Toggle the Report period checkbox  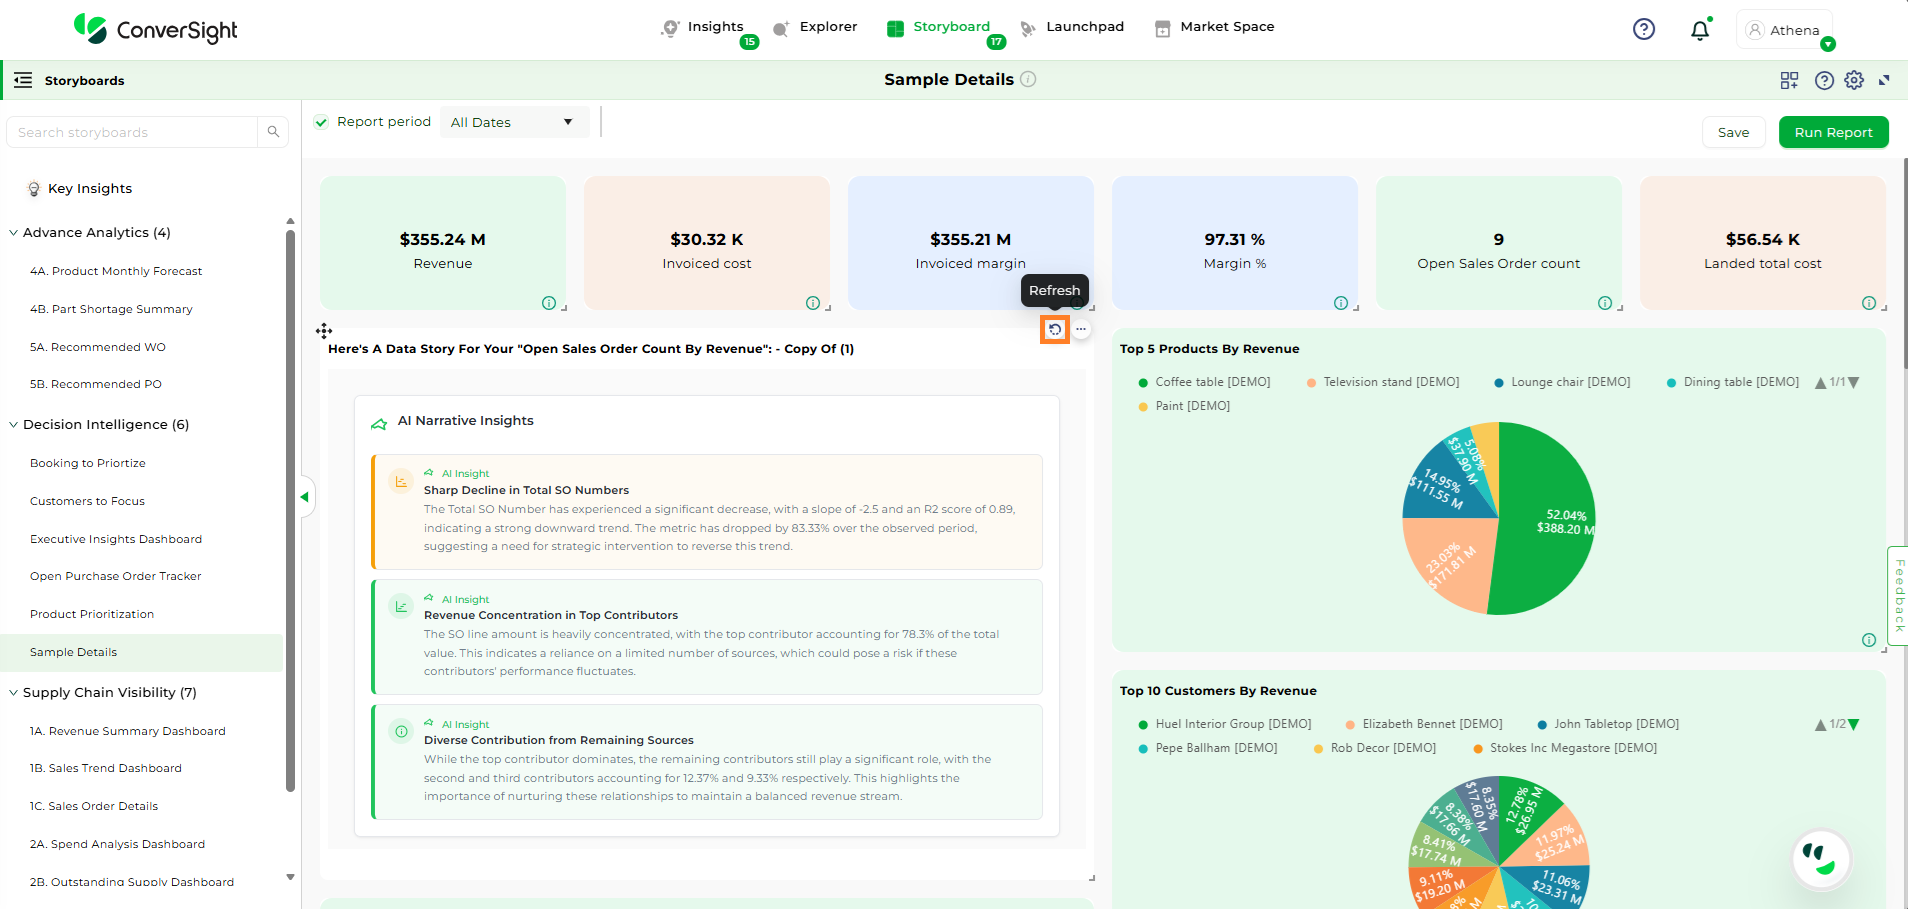click(x=321, y=122)
